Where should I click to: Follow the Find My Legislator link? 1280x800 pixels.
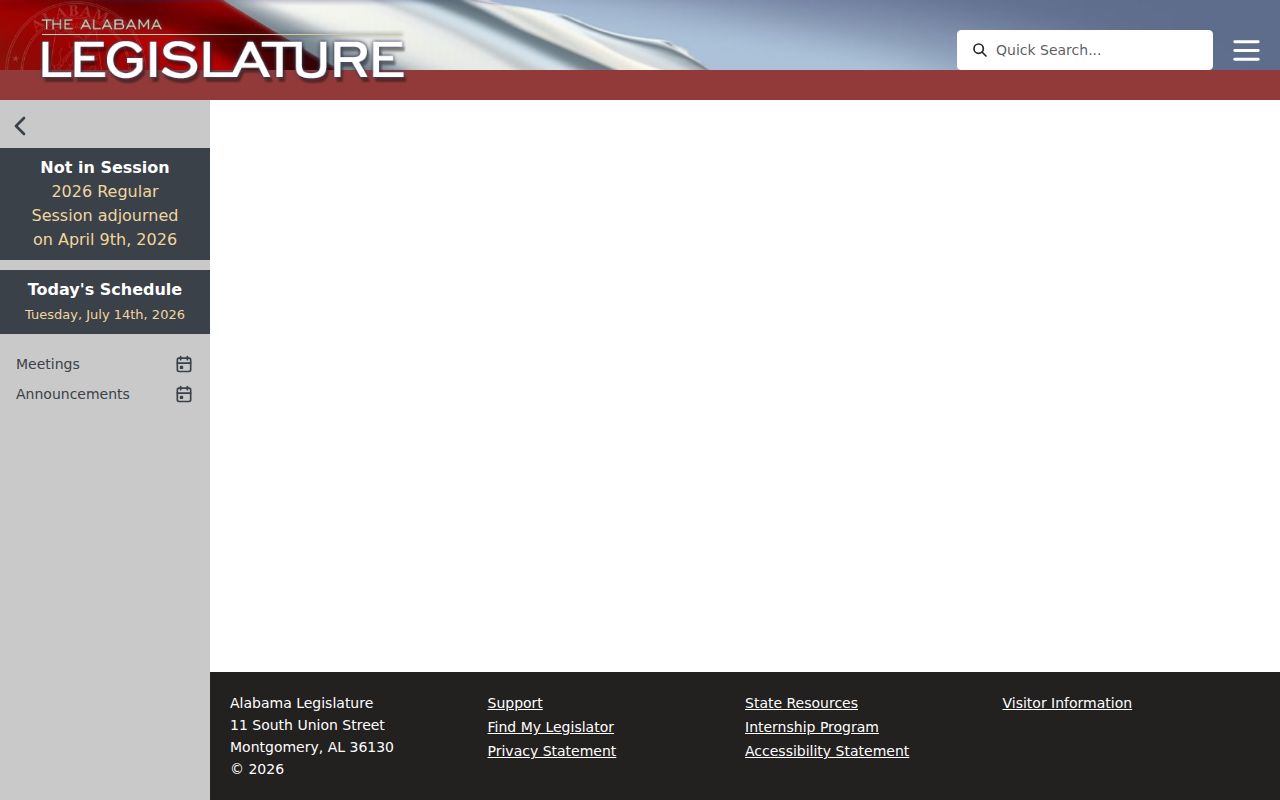pos(551,727)
